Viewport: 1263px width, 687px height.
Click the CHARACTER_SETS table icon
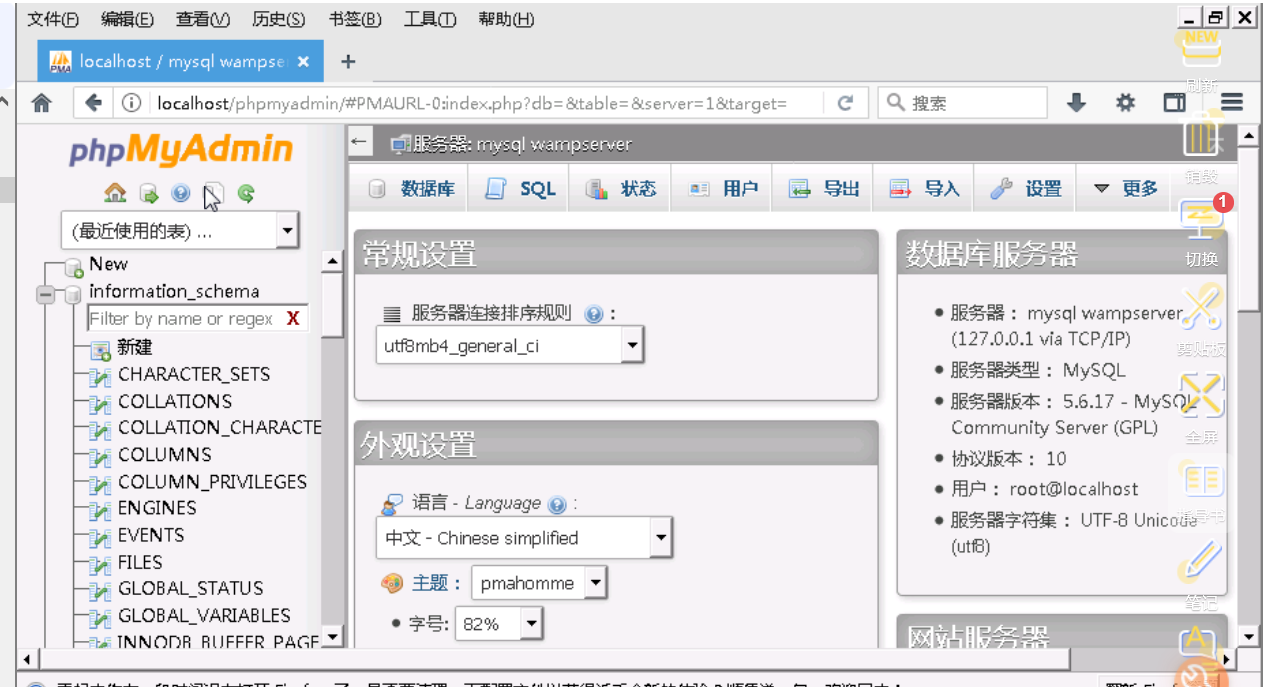[x=100, y=376]
